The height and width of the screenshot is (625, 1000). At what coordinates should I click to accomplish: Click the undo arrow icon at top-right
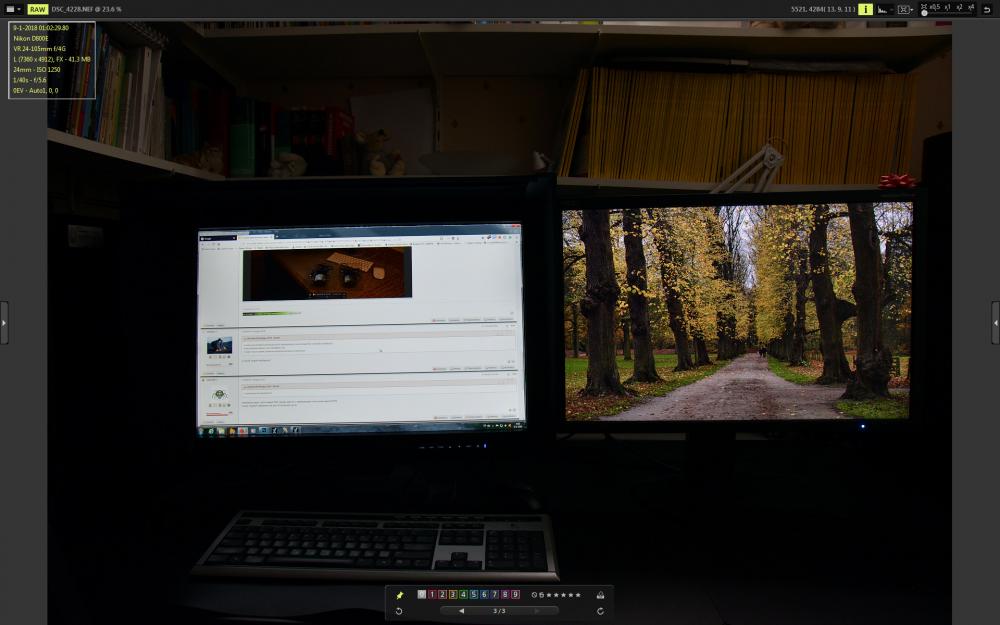(x=987, y=10)
